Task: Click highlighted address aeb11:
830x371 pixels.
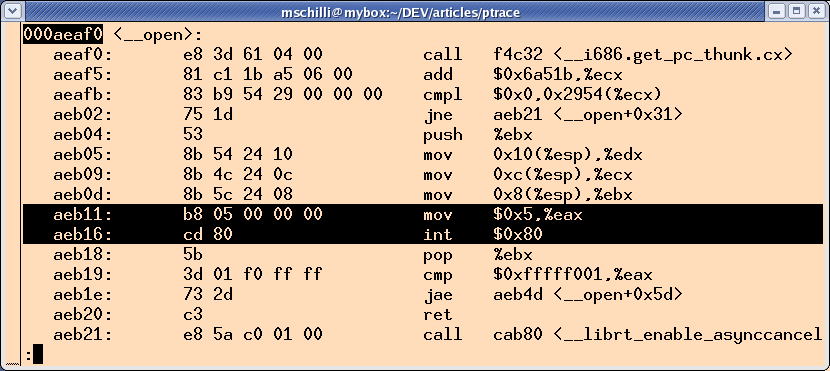Action: point(83,214)
